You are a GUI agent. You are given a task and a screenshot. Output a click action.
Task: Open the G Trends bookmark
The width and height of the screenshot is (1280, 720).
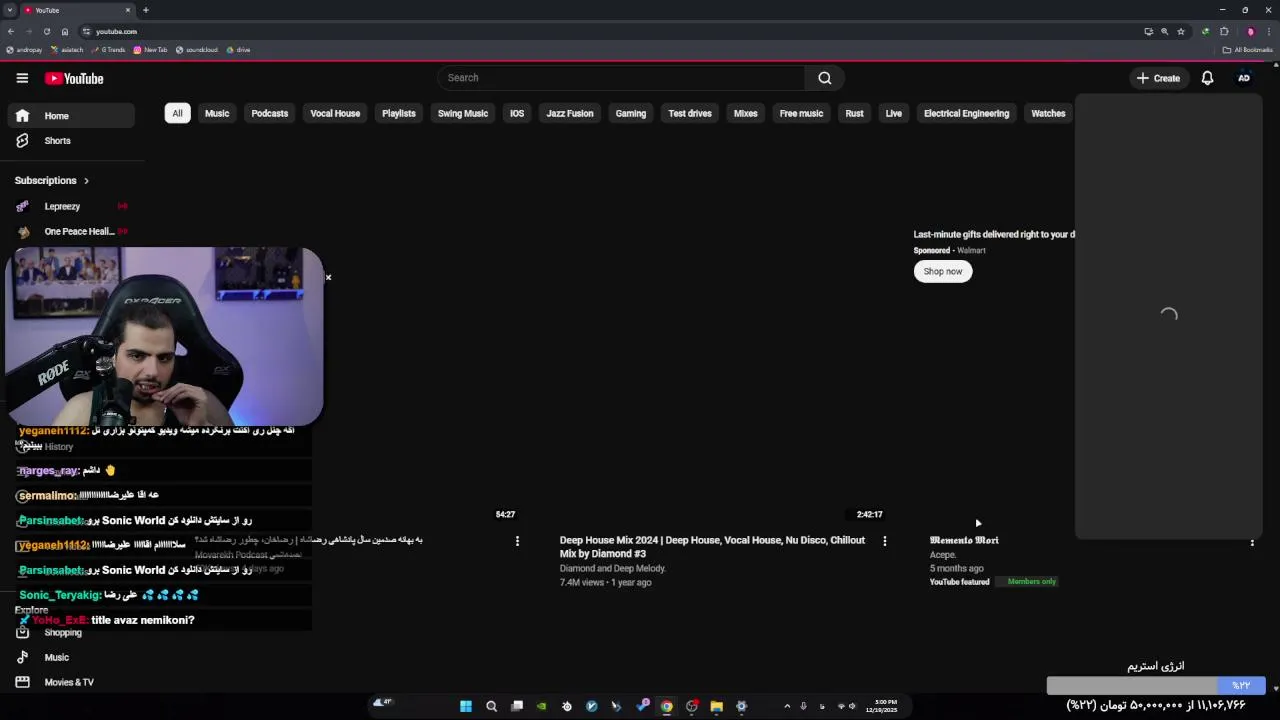click(x=108, y=50)
